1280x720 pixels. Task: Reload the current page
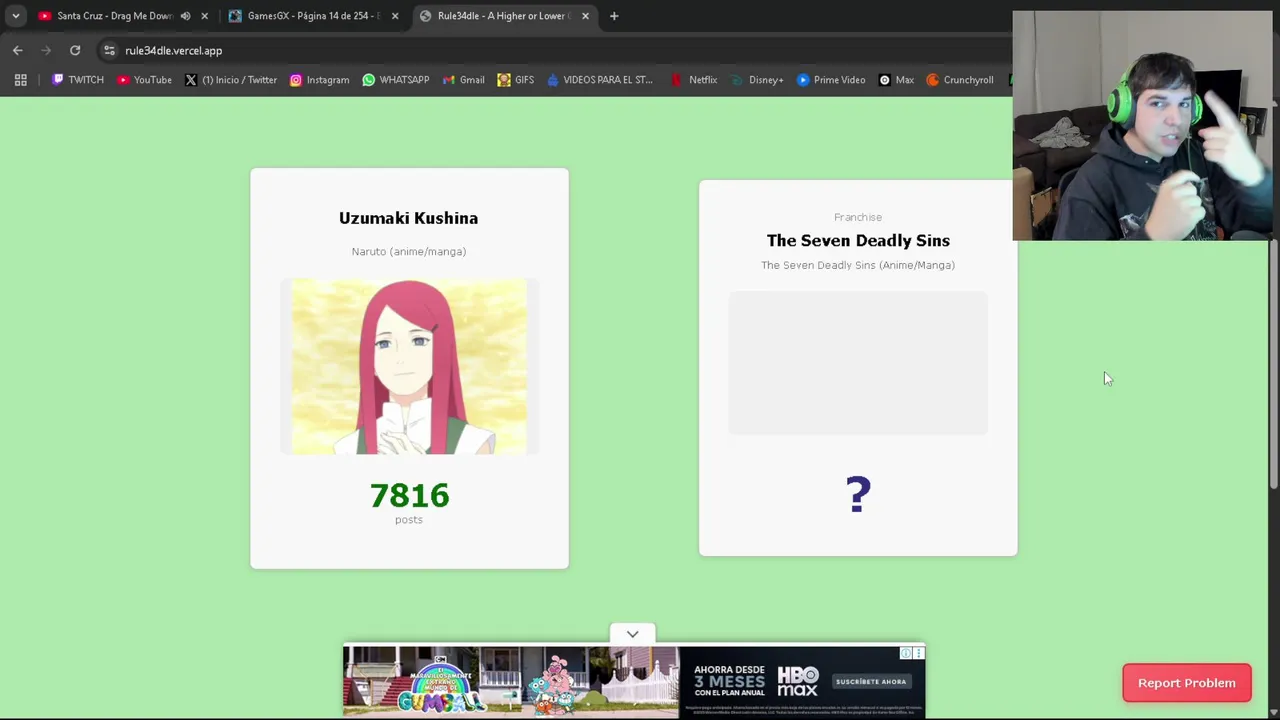[x=75, y=50]
